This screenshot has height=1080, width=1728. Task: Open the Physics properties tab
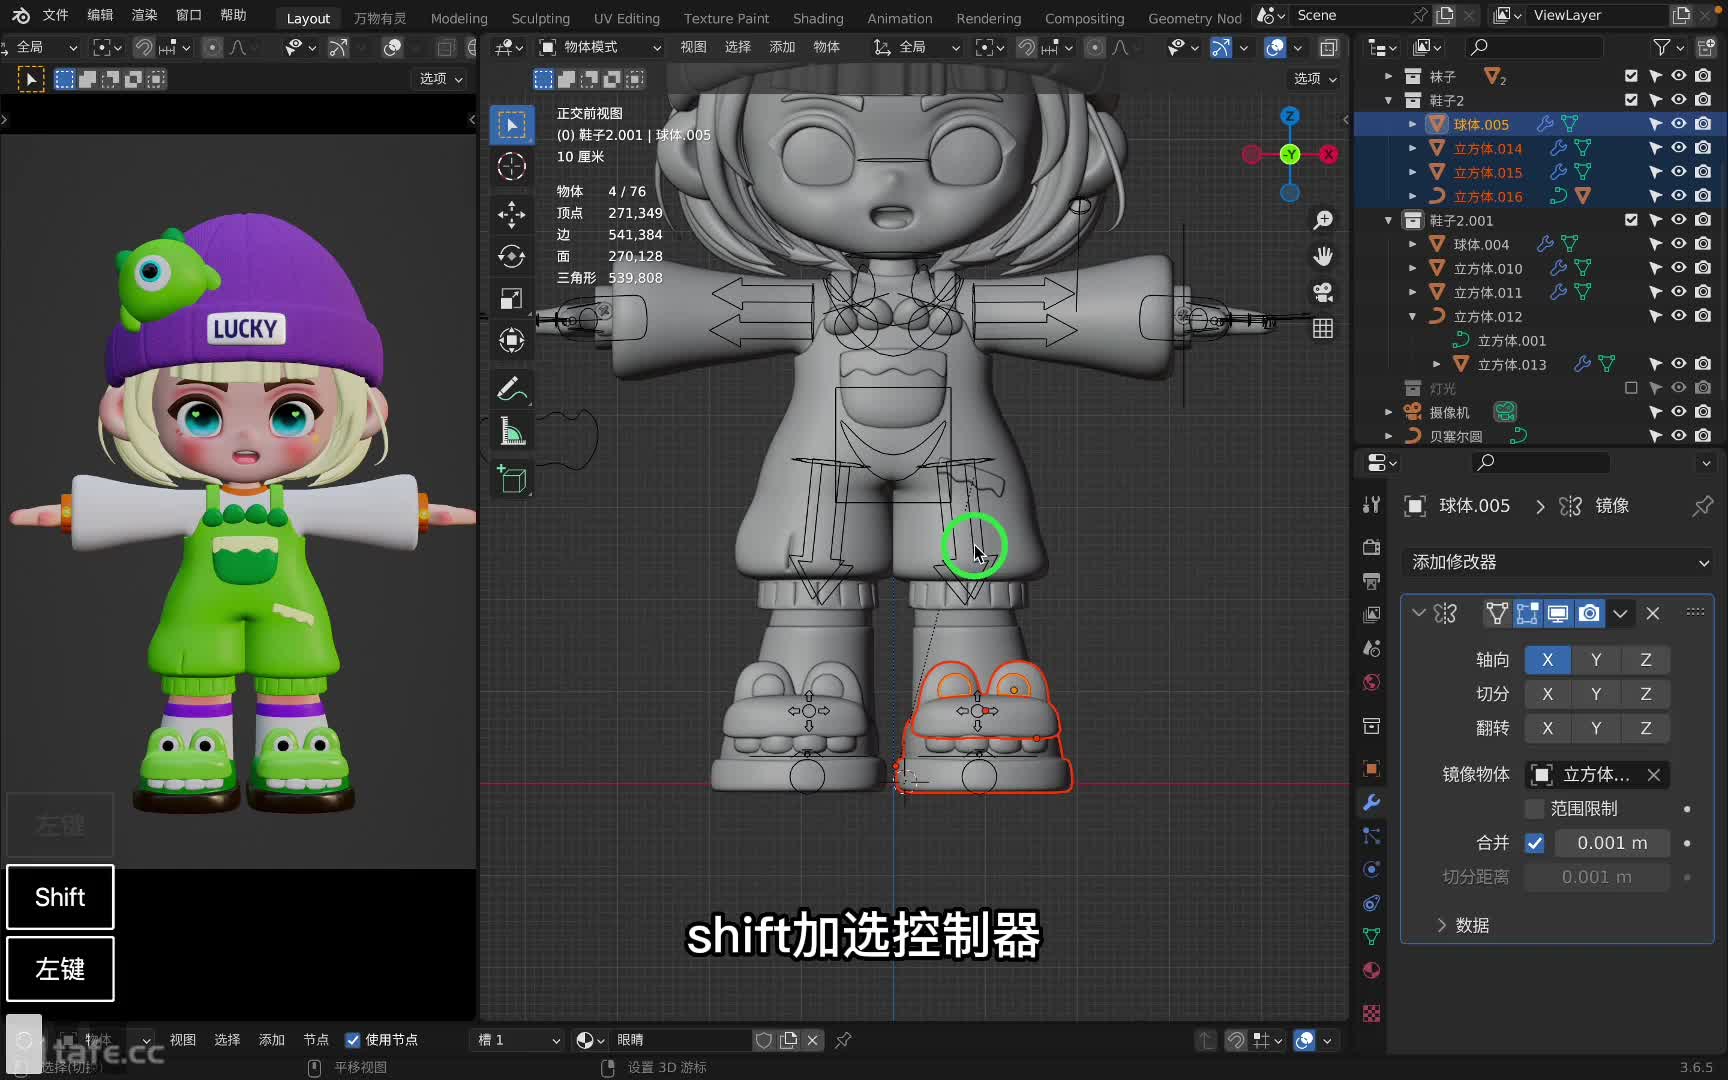coord(1371,869)
